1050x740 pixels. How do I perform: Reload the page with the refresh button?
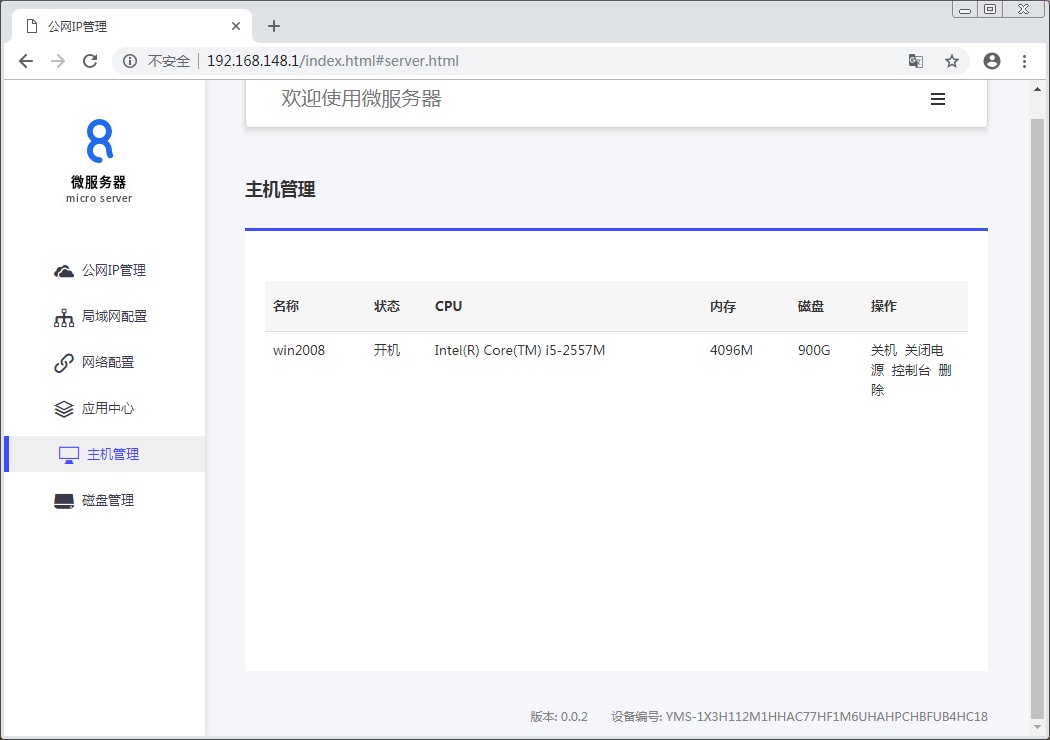89,61
